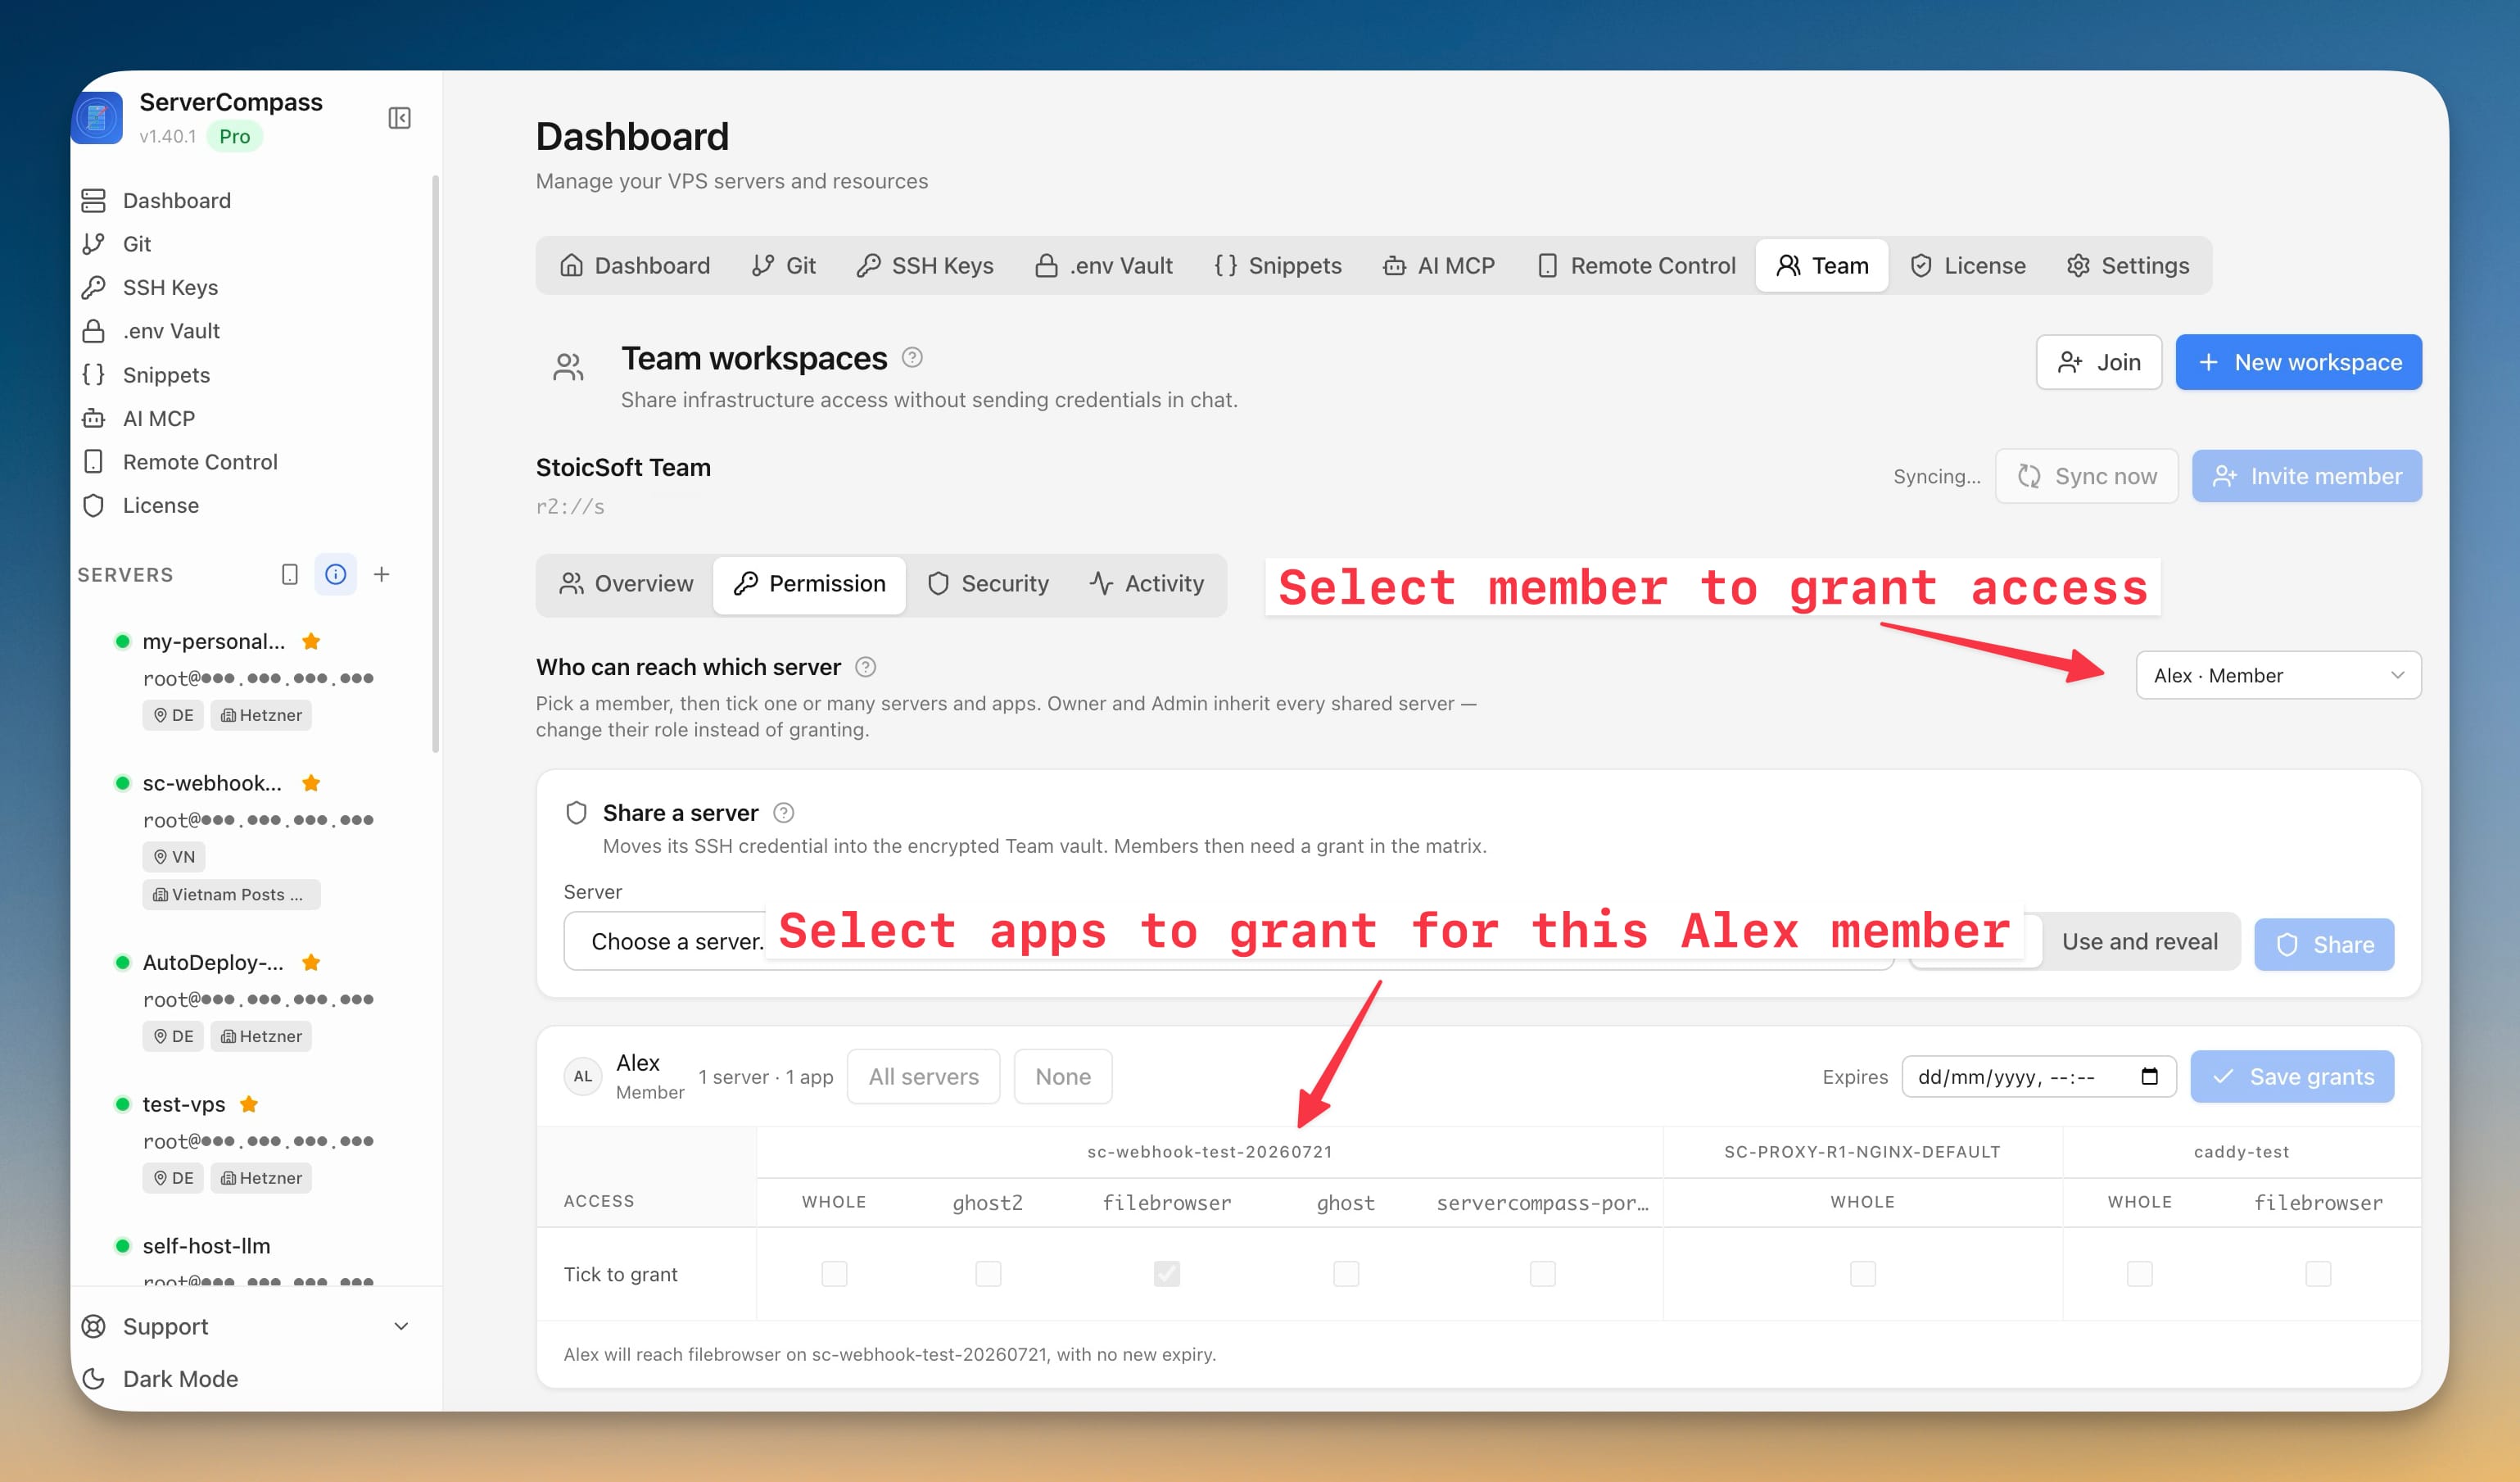Click the Invite member button

[x=2306, y=476]
